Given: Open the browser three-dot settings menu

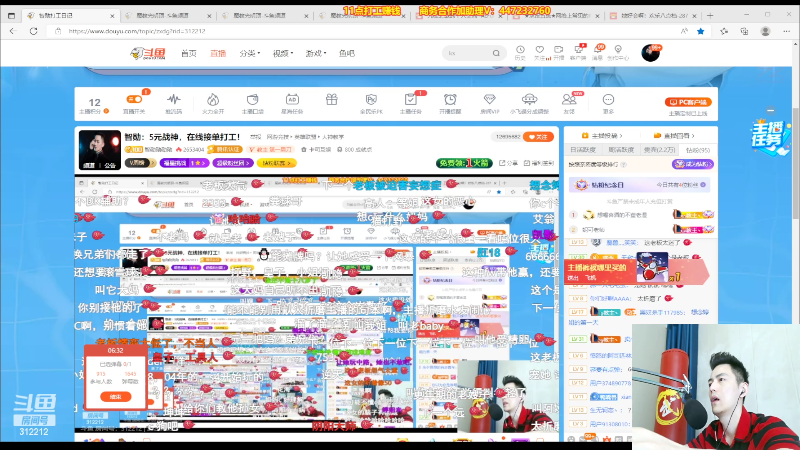Looking at the screenshot, I should point(787,31).
